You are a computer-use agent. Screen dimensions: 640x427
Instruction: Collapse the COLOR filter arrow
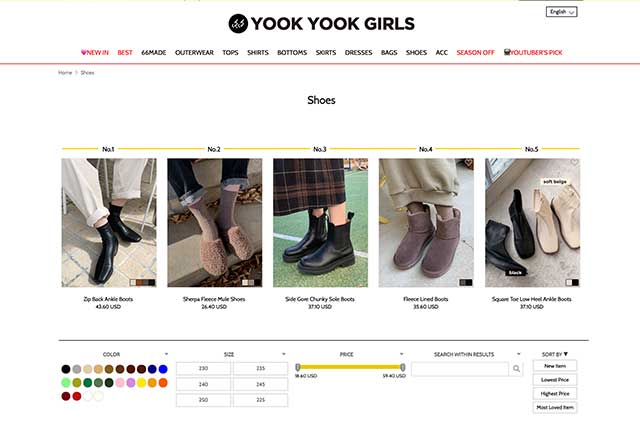coord(166,354)
